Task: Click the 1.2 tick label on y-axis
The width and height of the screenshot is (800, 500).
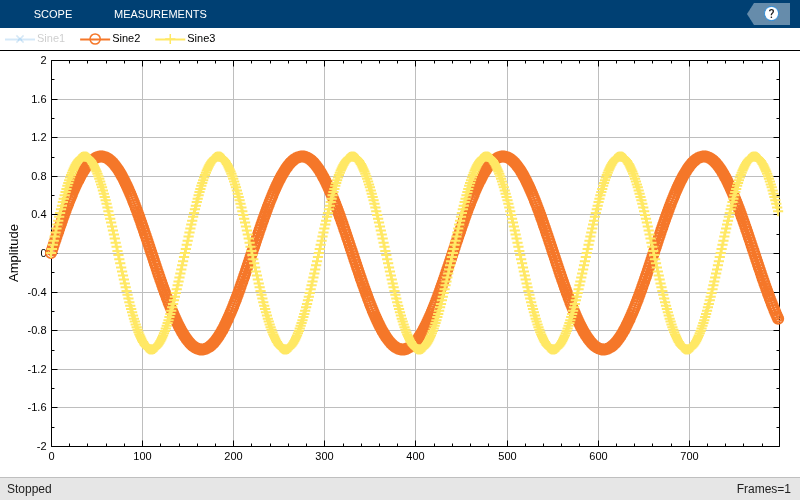Action: pos(39,138)
